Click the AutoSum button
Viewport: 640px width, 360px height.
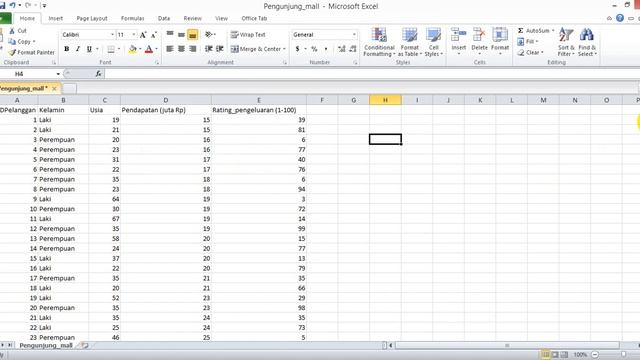coord(533,31)
